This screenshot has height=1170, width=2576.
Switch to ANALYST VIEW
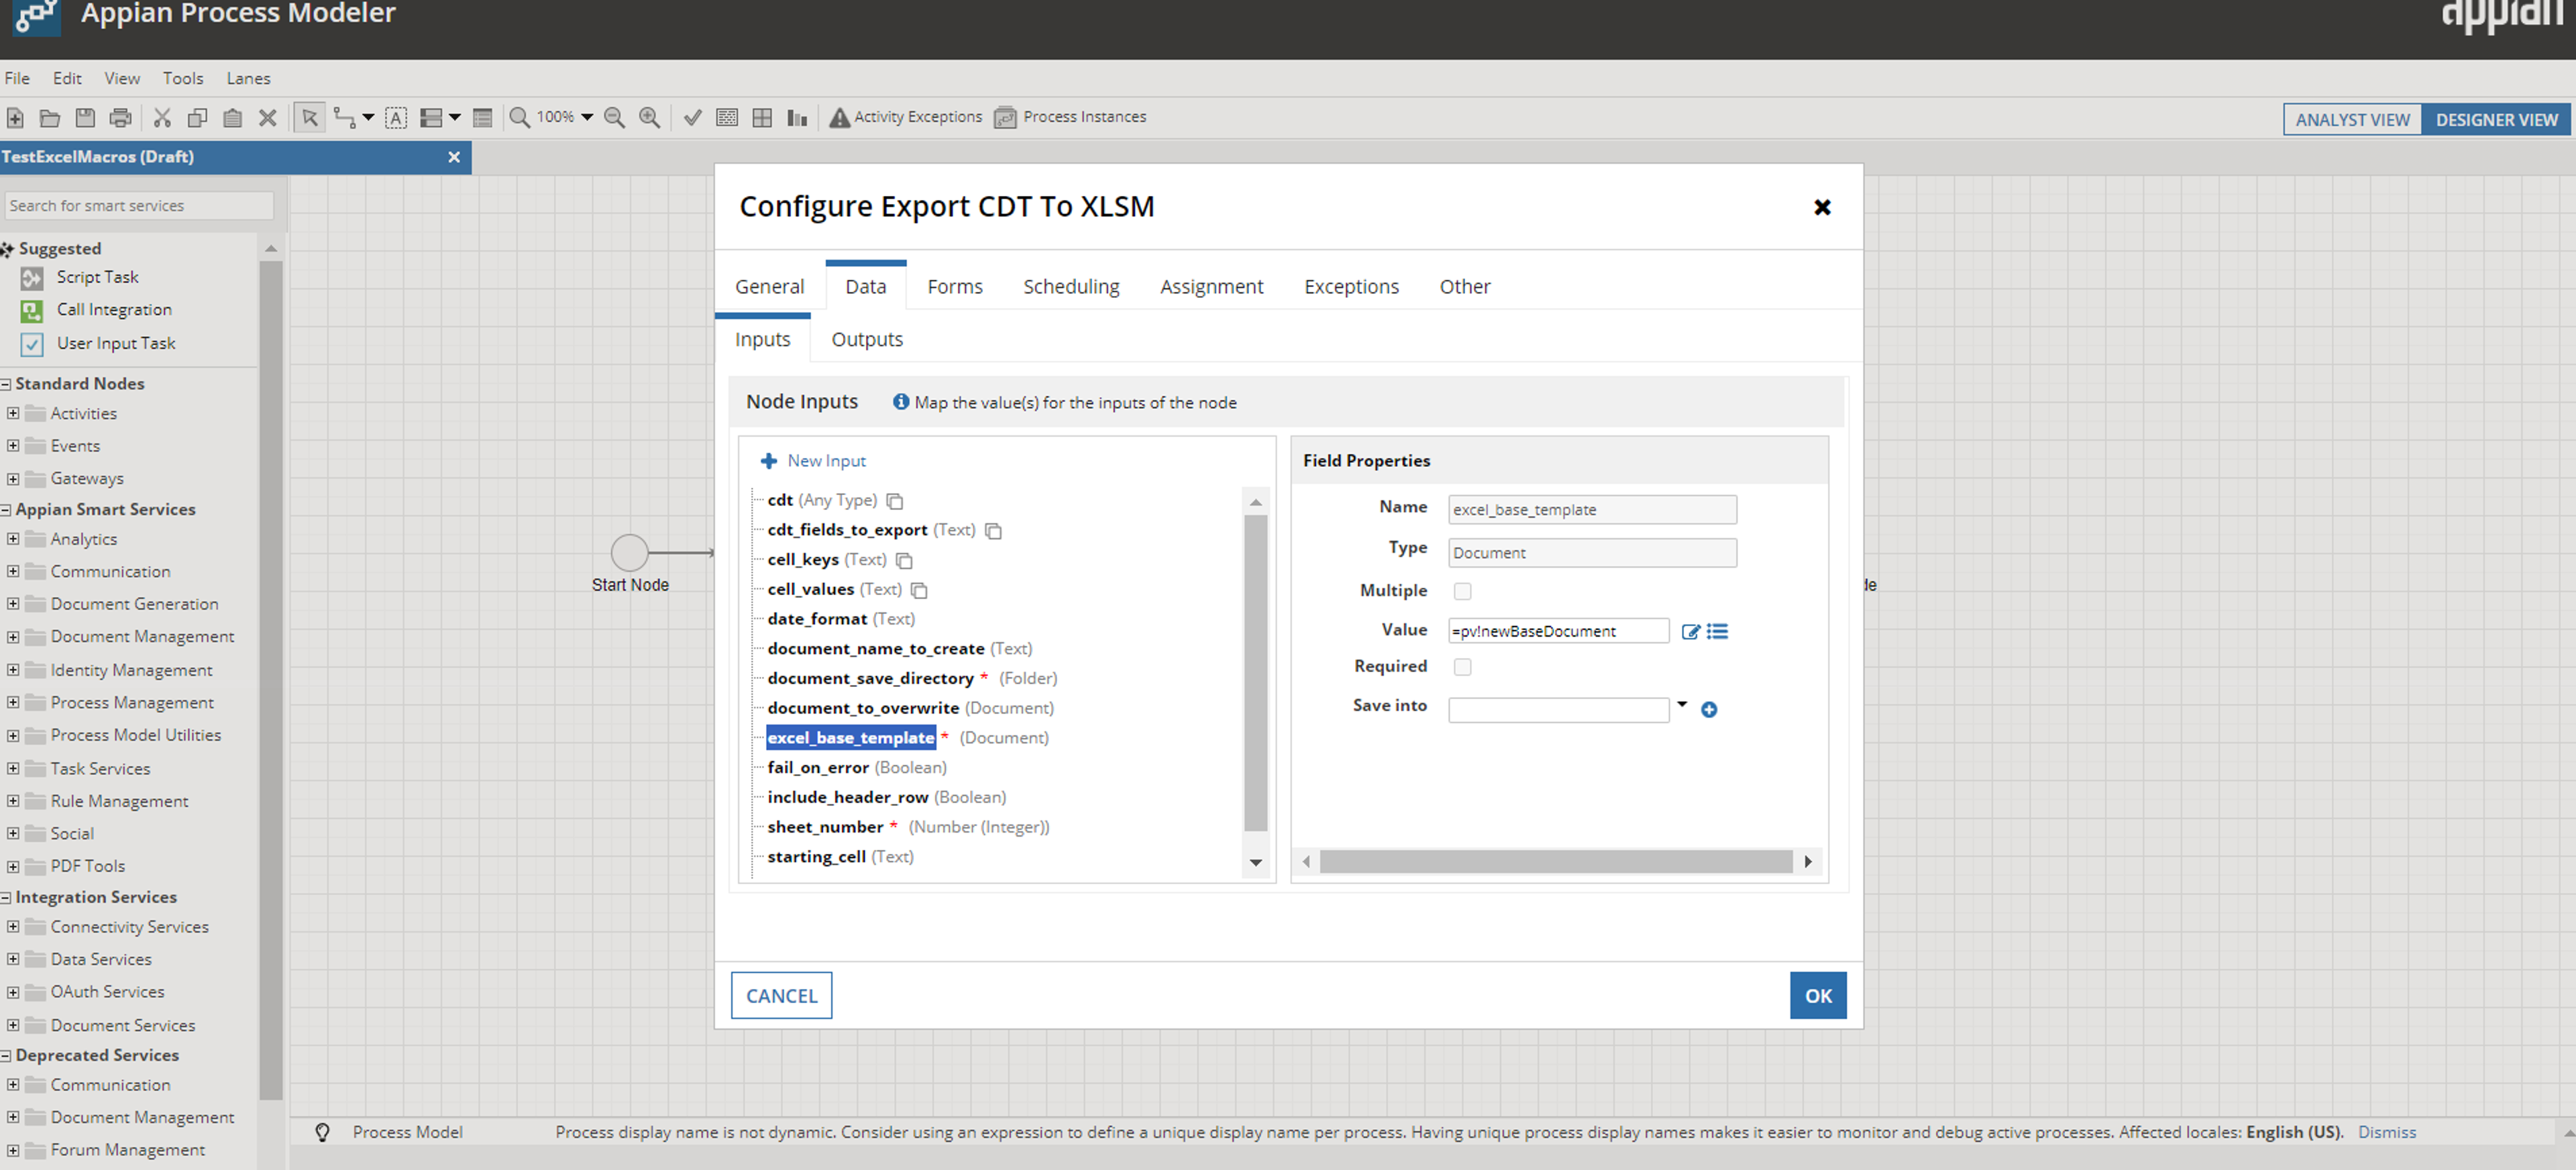click(2352, 120)
